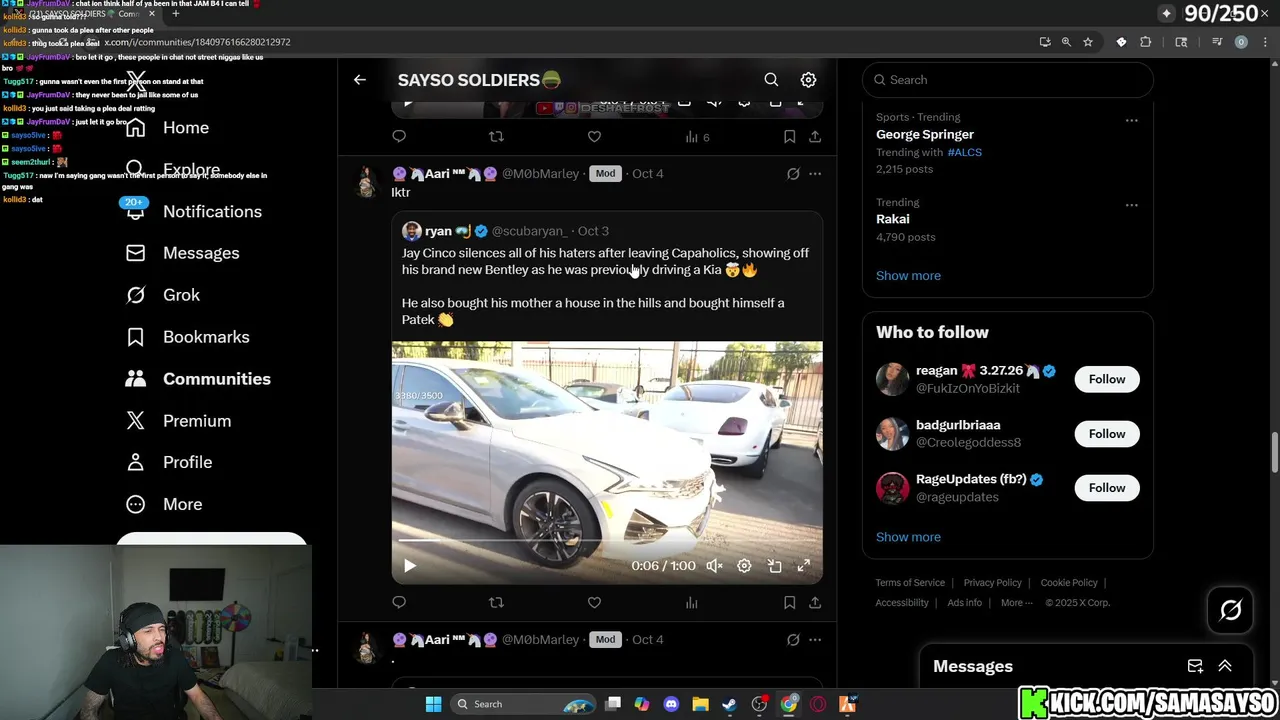Mute toggle on Bentley video
The height and width of the screenshot is (720, 1280).
pyautogui.click(x=714, y=566)
